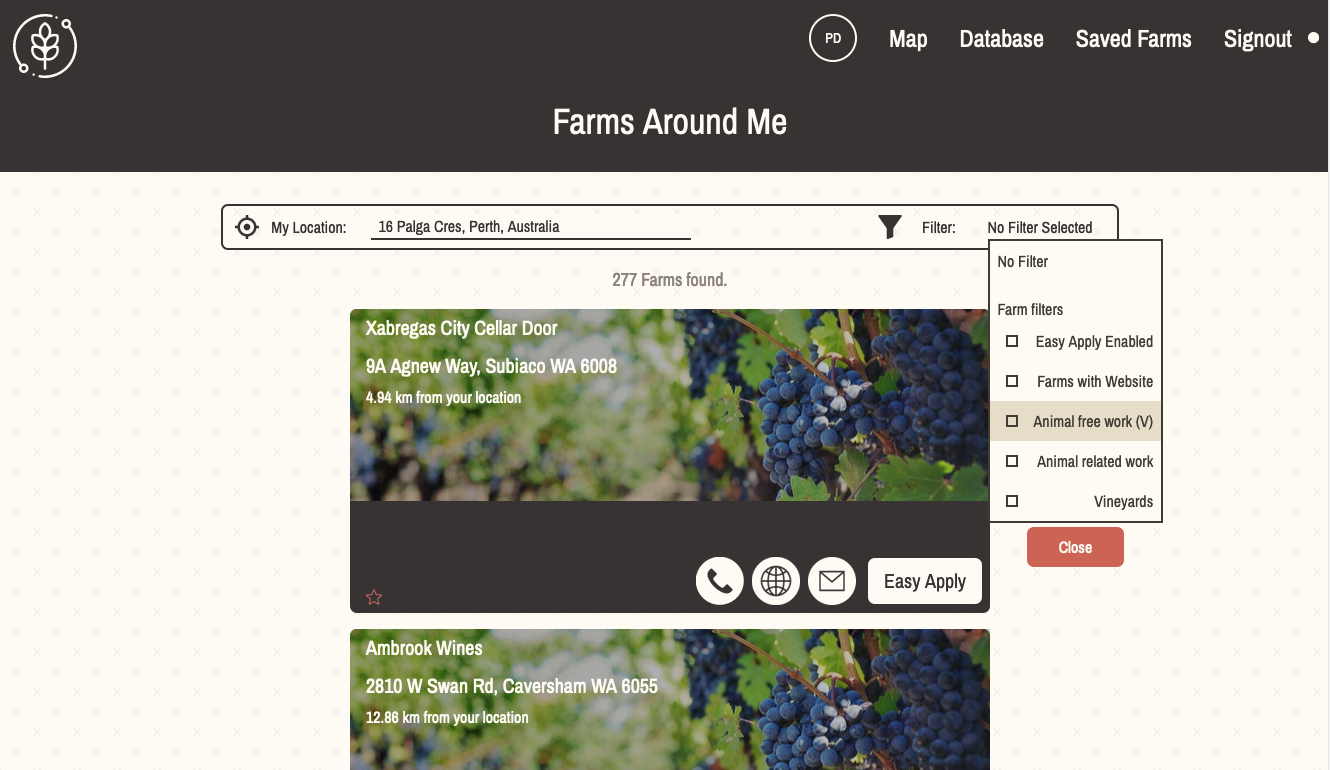Click the funnel filter icon
Image resolution: width=1330 pixels, height=770 pixels.
(890, 227)
